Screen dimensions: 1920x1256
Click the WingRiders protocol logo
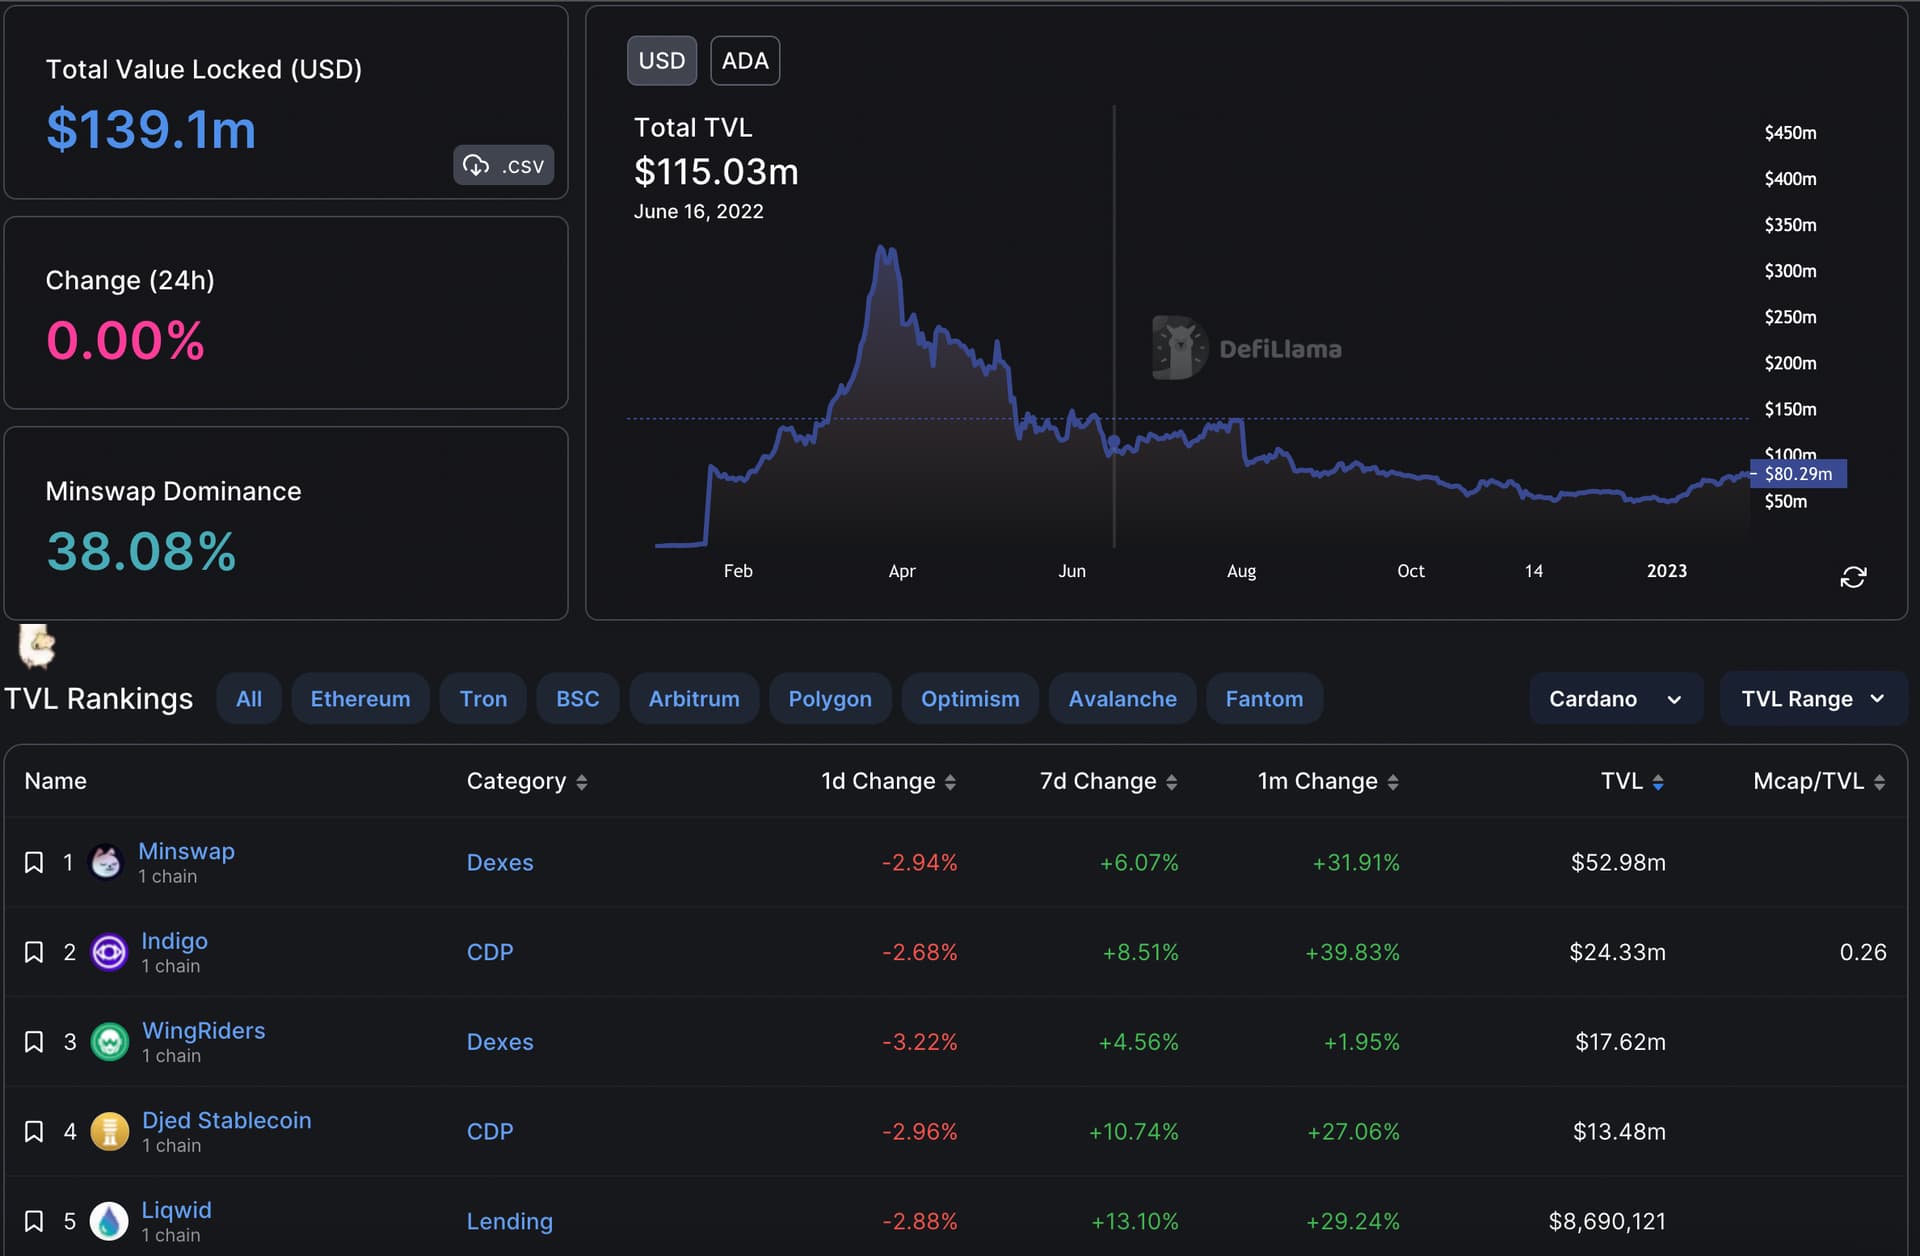click(109, 1042)
